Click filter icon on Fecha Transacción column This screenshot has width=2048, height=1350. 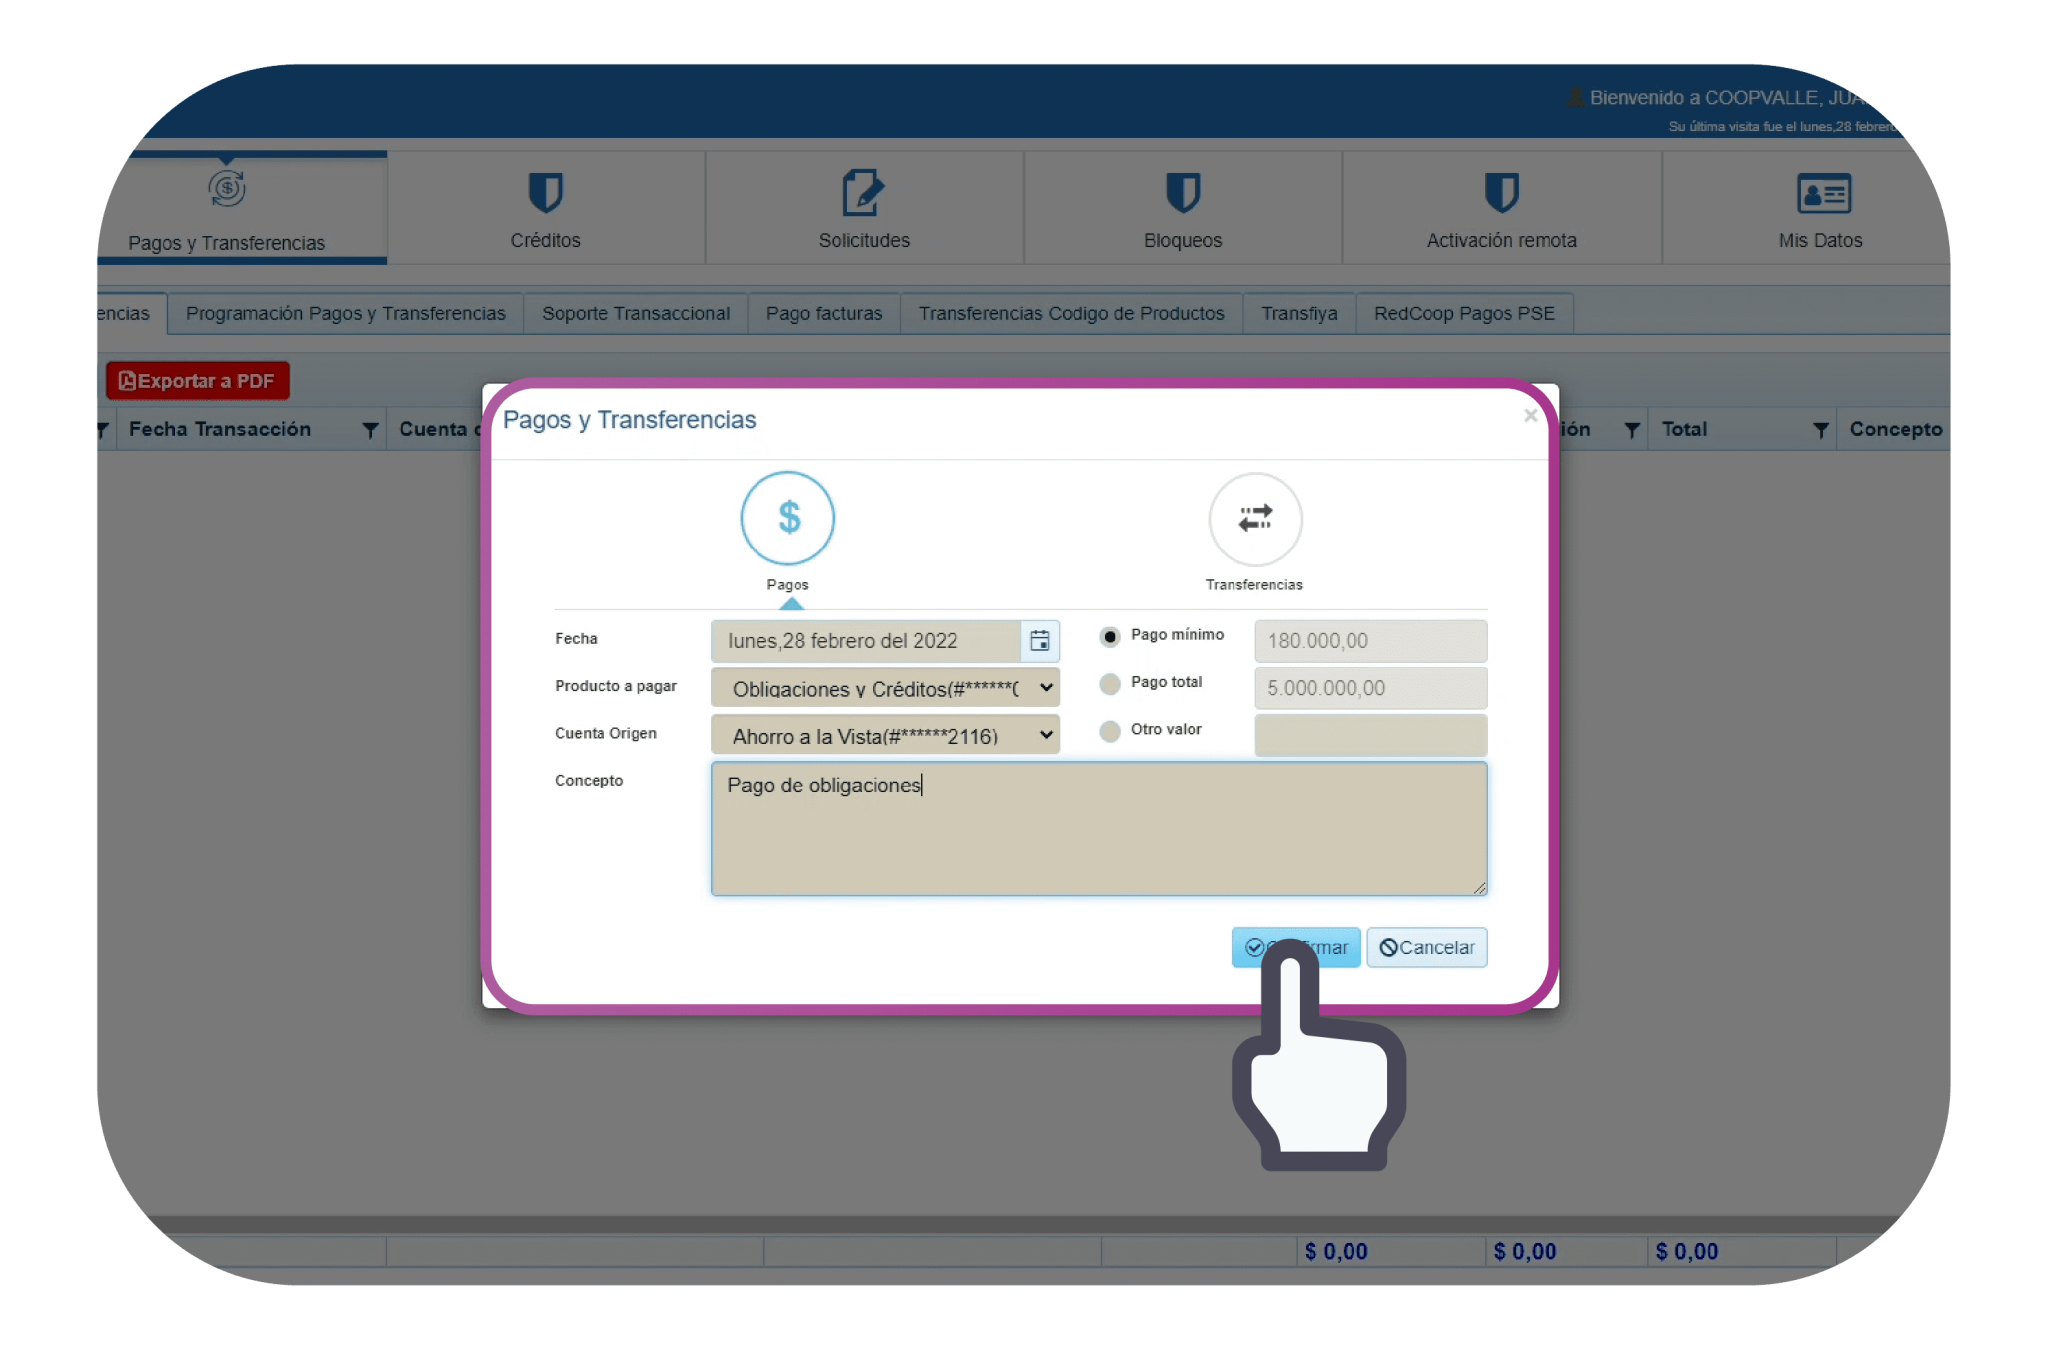click(370, 430)
